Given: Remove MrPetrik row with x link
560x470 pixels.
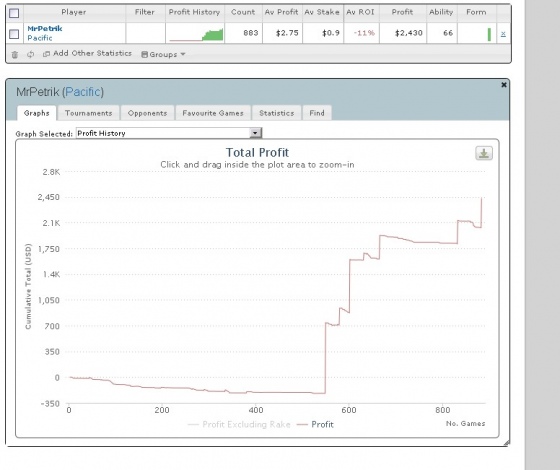Looking at the screenshot, I should click(x=503, y=34).
